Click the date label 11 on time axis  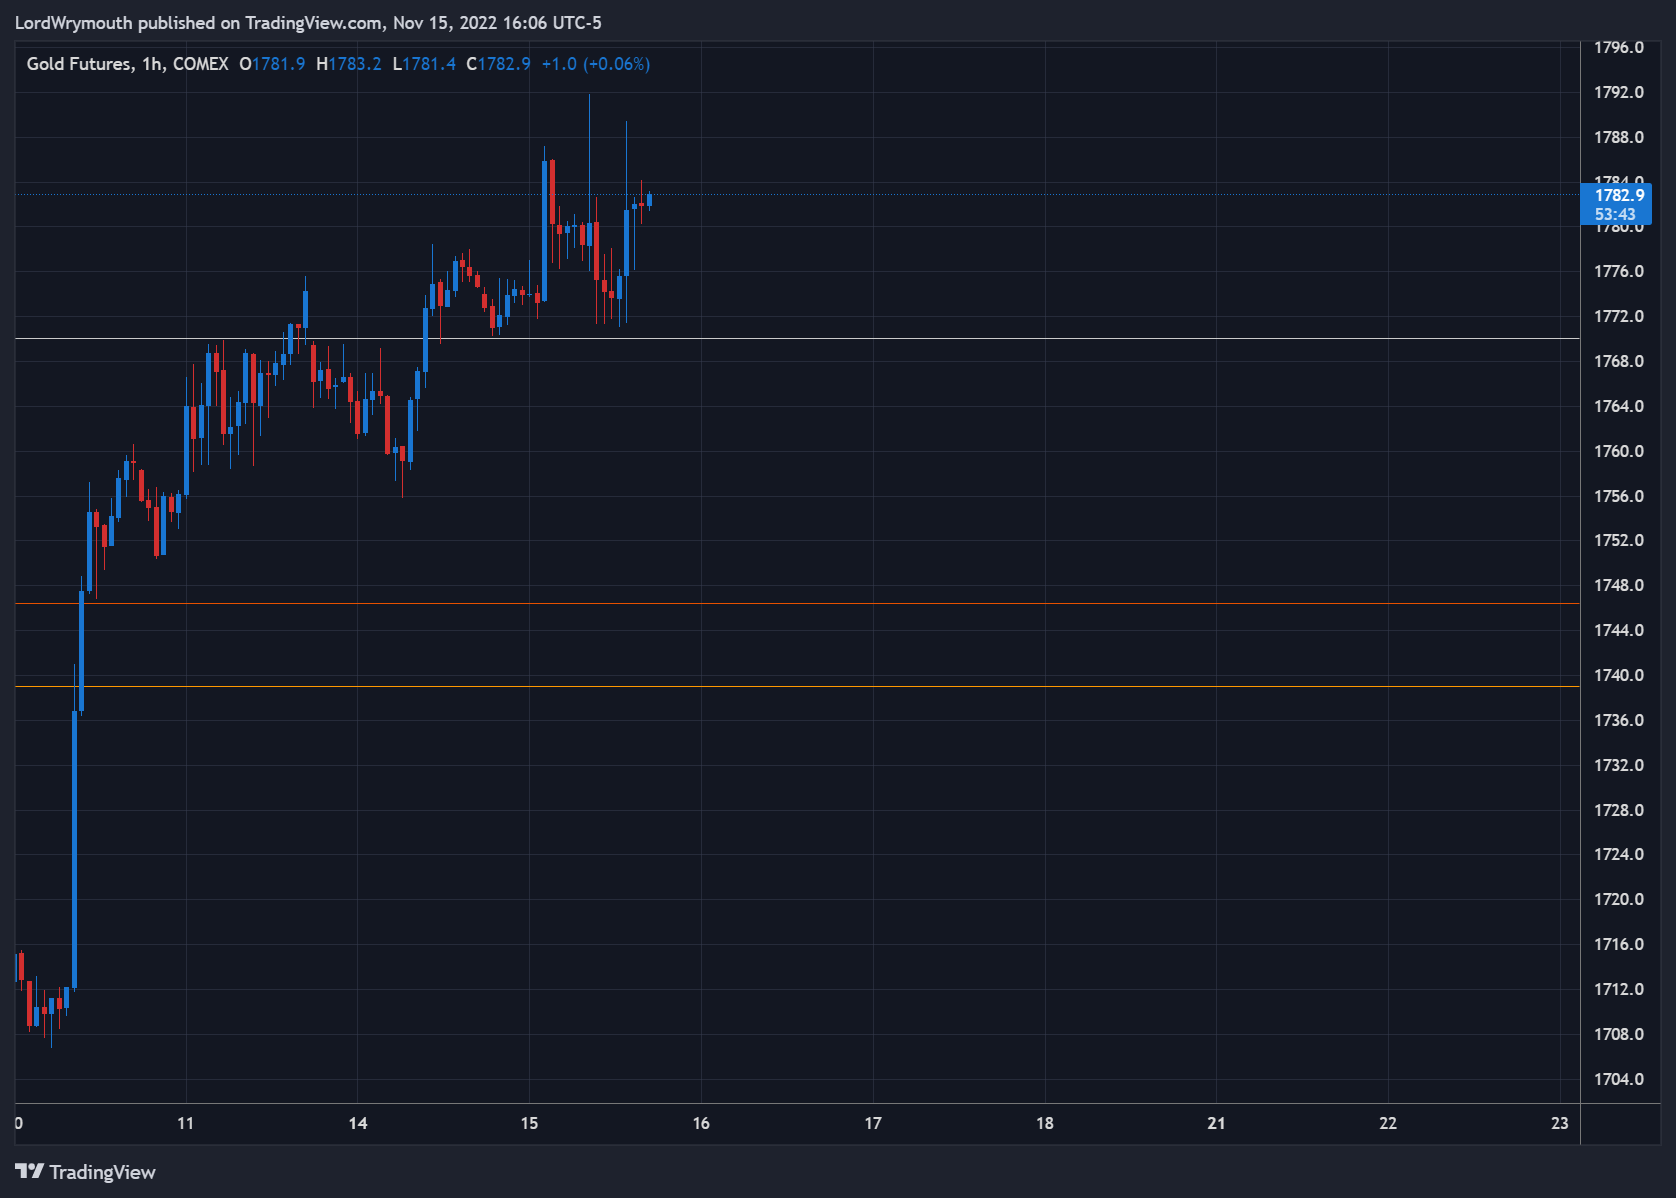[x=186, y=1123]
